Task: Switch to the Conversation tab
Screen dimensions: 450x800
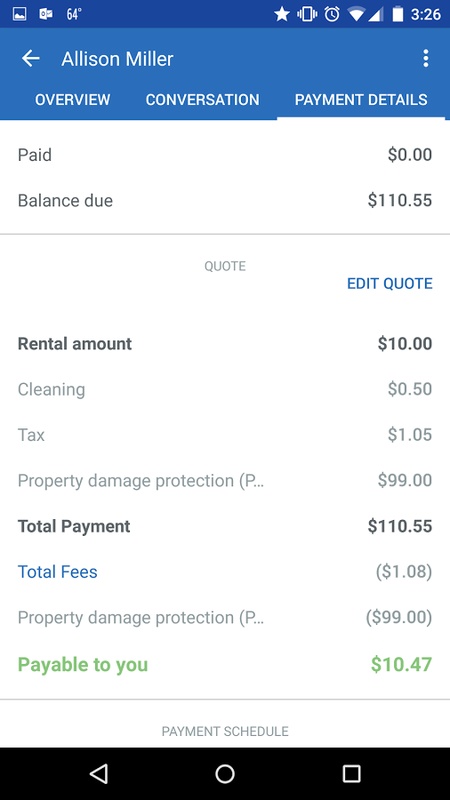Action: click(x=203, y=99)
